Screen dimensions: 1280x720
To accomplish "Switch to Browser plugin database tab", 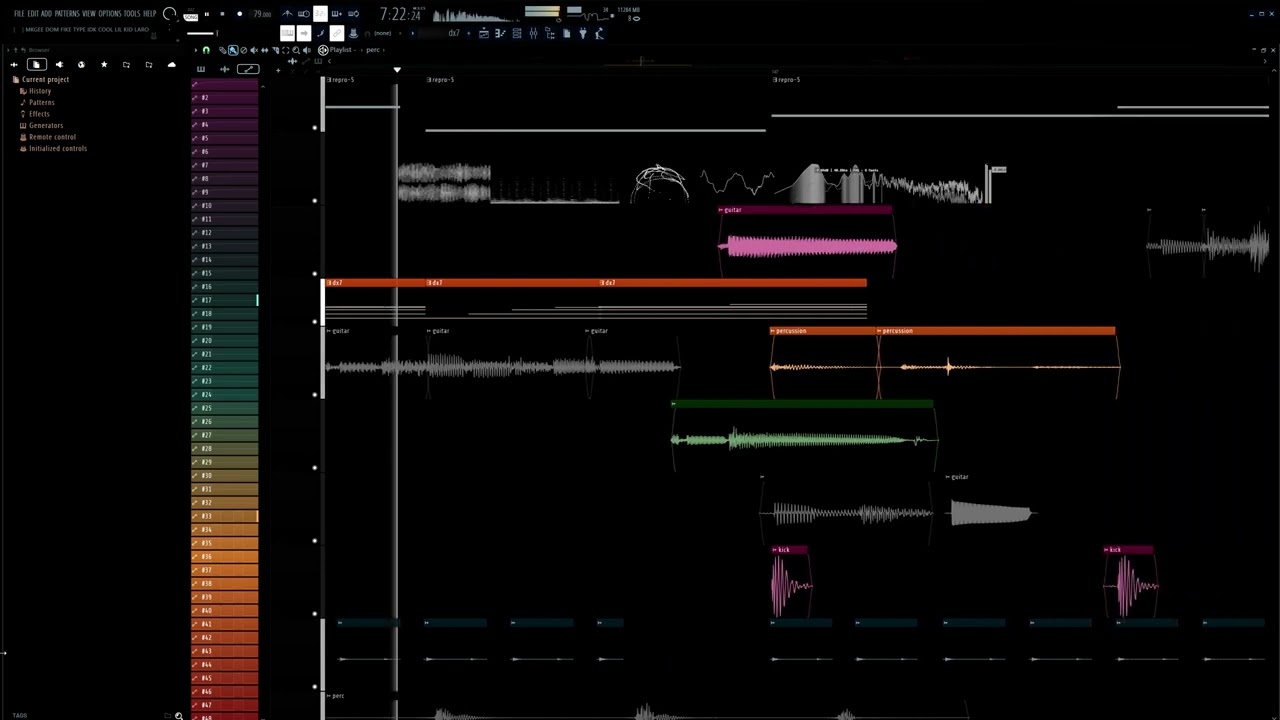I will (59, 64).
